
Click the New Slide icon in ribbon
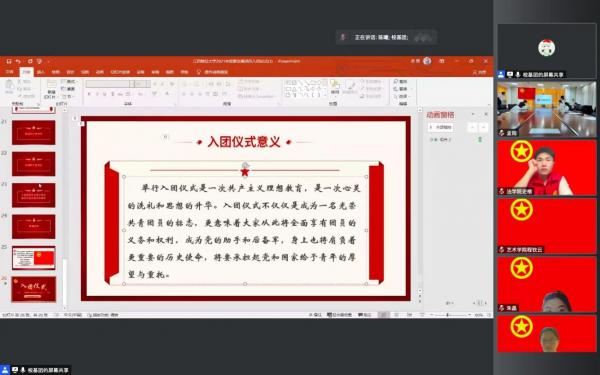click(51, 86)
